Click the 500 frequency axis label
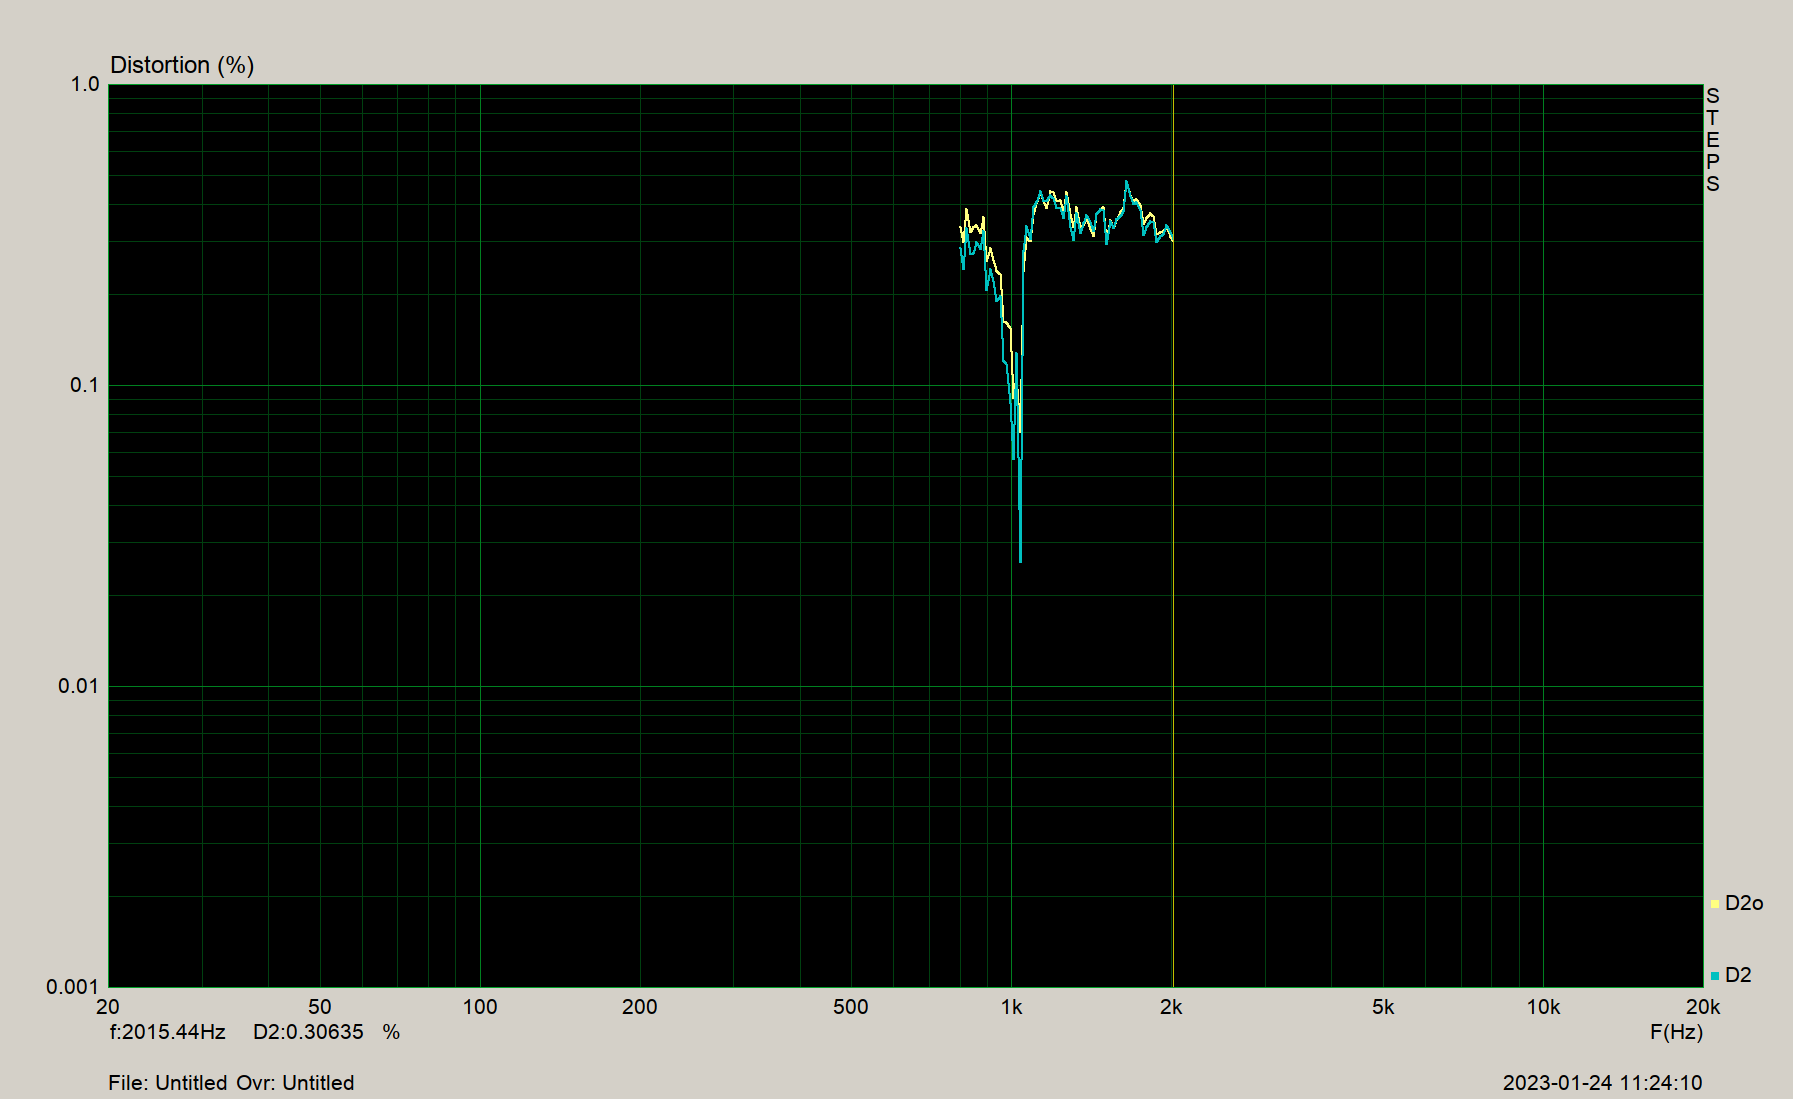 (851, 1007)
